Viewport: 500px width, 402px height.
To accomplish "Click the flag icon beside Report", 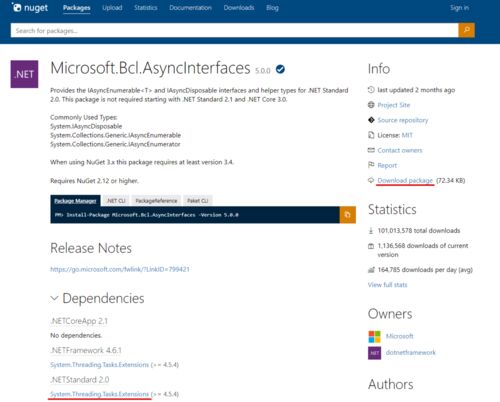I will pos(371,165).
